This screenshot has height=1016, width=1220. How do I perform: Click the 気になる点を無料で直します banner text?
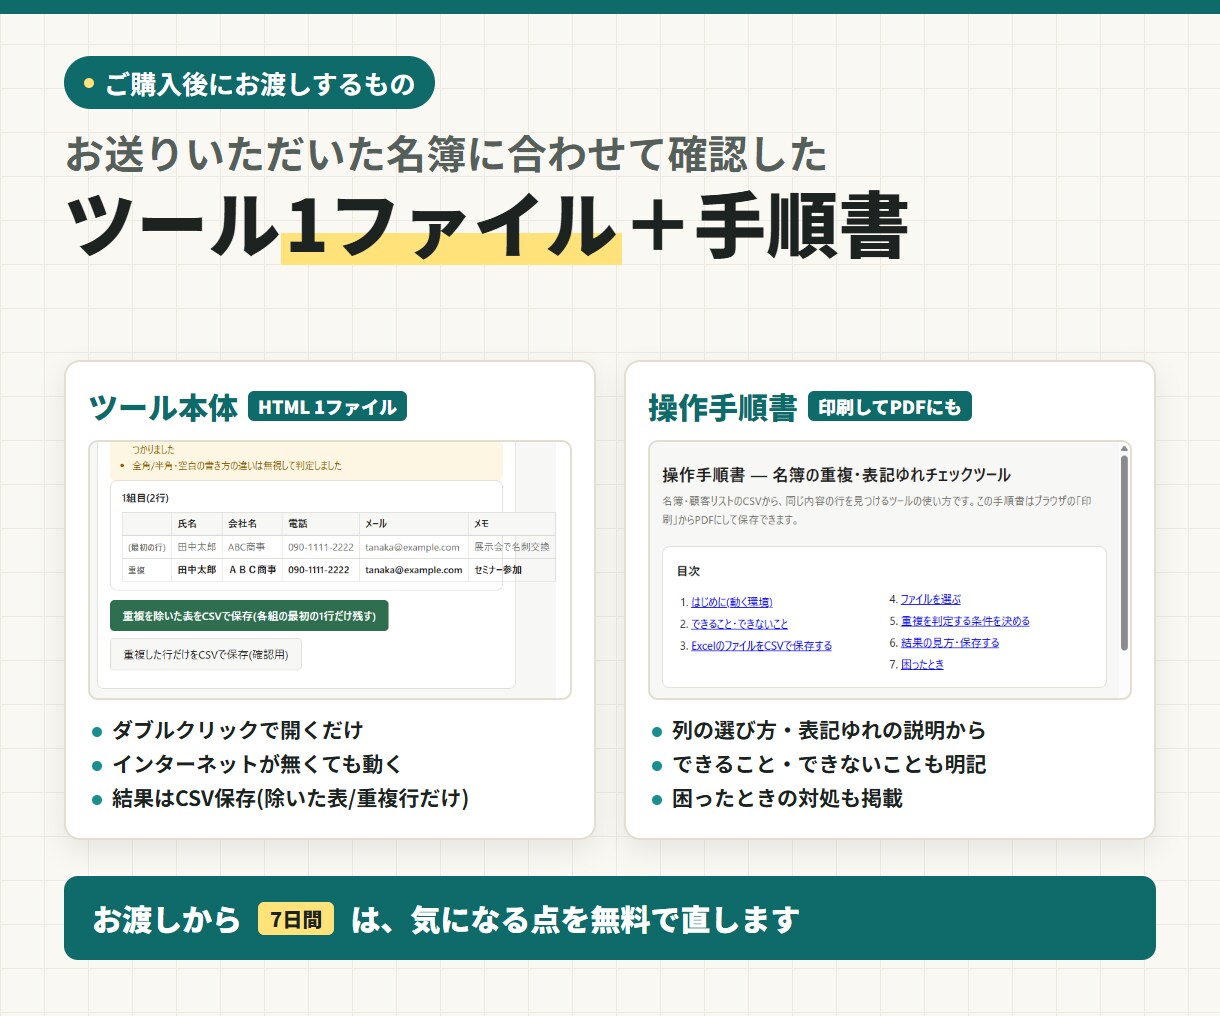click(605, 919)
